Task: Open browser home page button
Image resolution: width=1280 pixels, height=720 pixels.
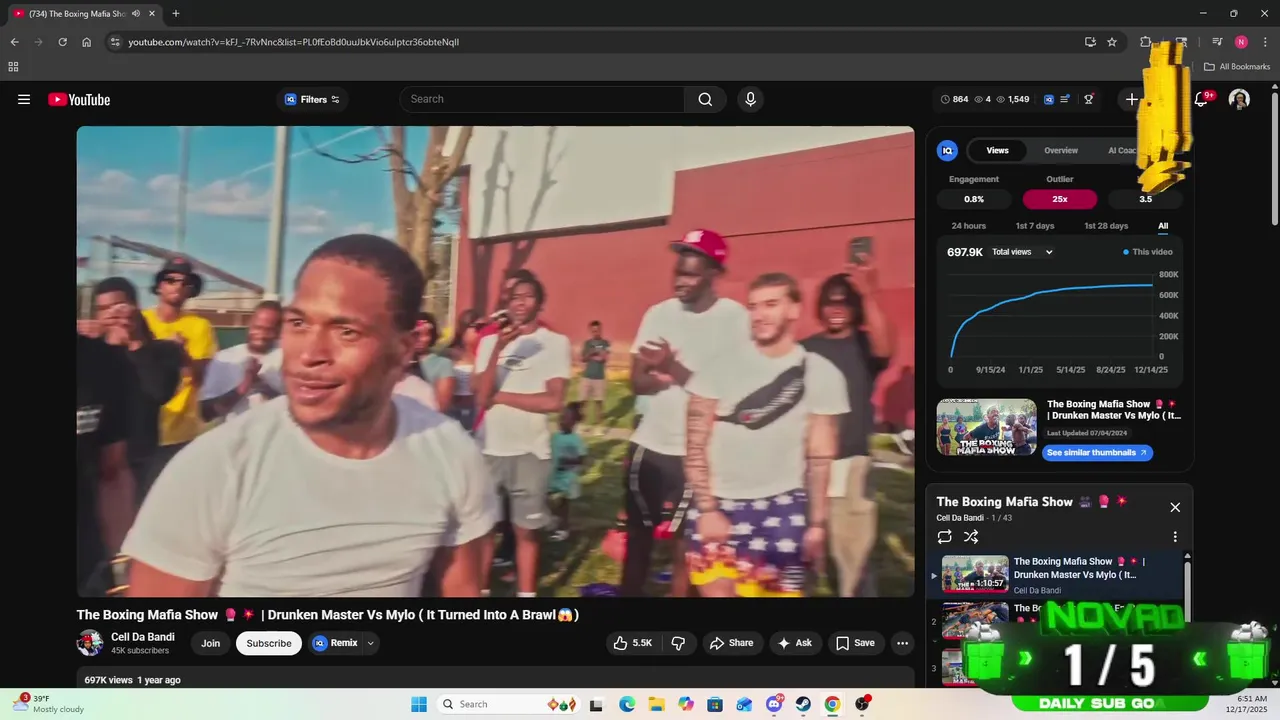Action: (x=86, y=42)
